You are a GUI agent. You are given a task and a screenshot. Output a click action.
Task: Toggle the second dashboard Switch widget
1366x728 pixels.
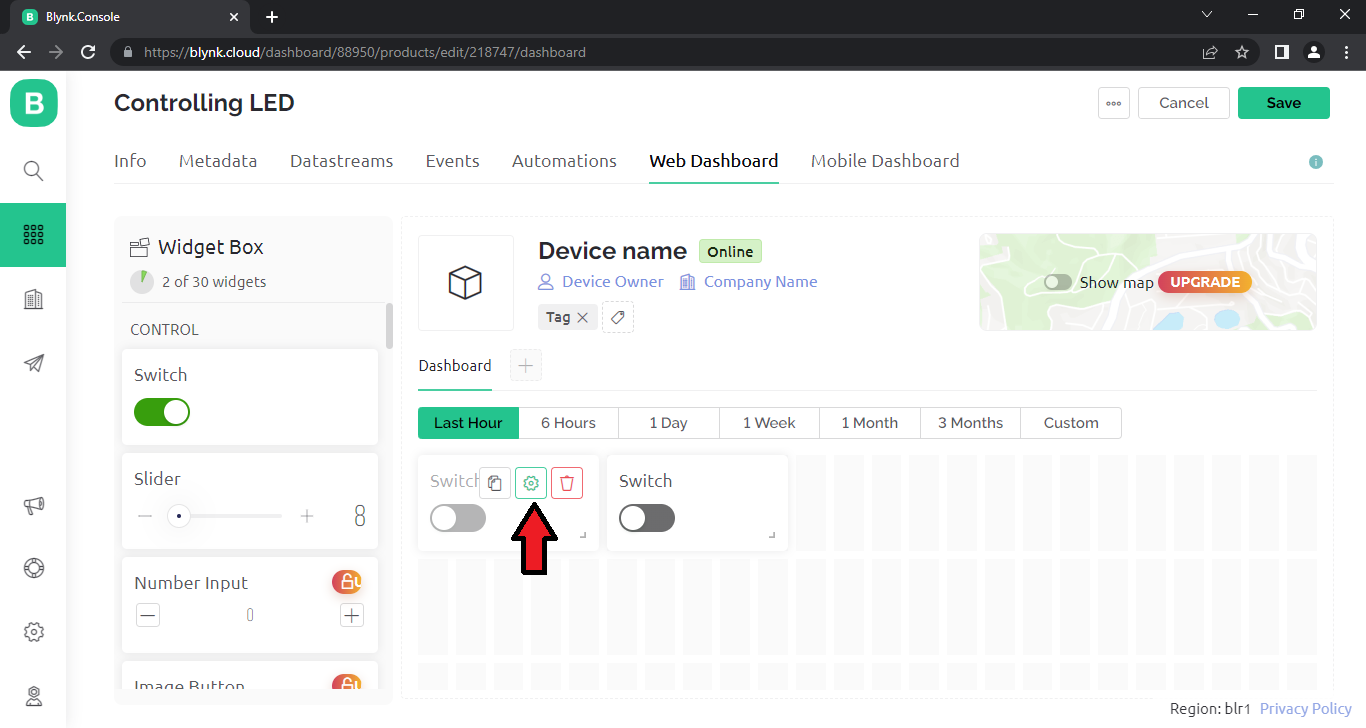click(647, 518)
